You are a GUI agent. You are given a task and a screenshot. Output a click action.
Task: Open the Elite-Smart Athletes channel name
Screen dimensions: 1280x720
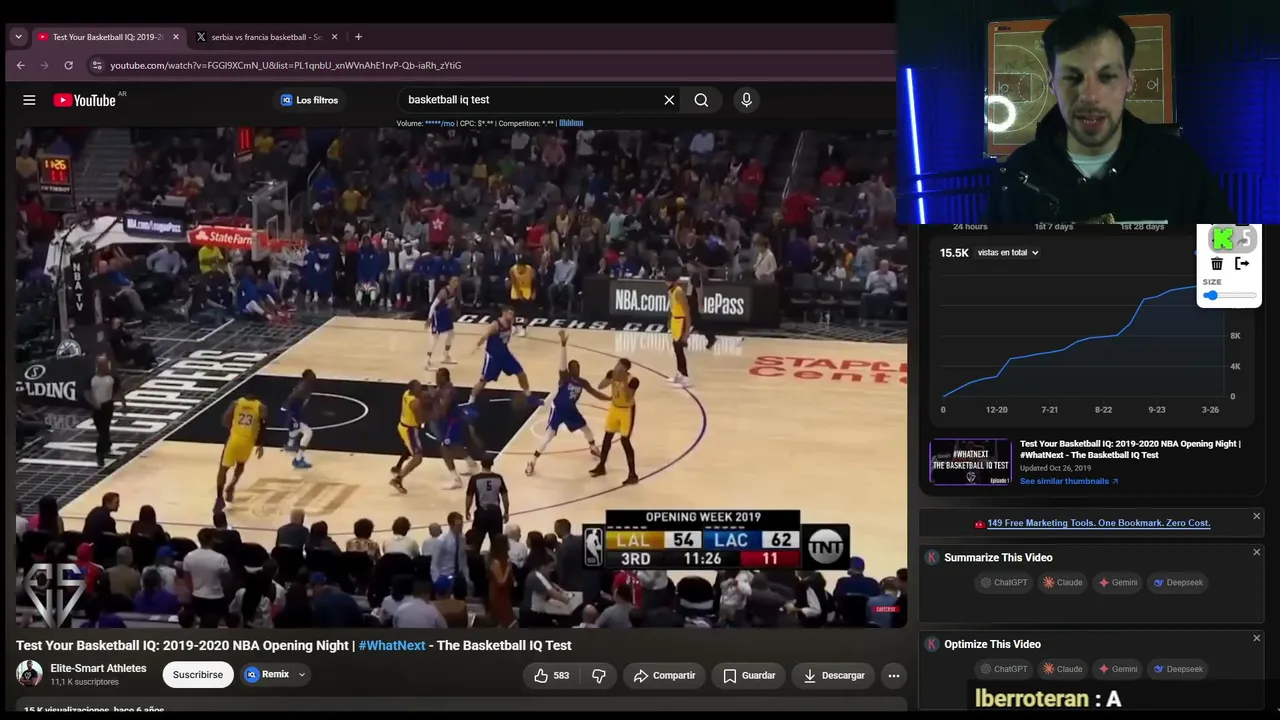coord(99,668)
